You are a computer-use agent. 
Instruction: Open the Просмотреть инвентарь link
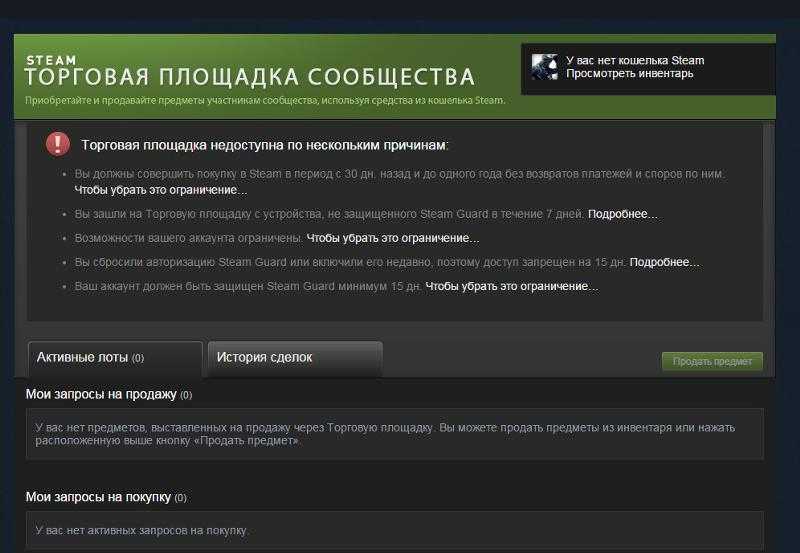click(630, 73)
